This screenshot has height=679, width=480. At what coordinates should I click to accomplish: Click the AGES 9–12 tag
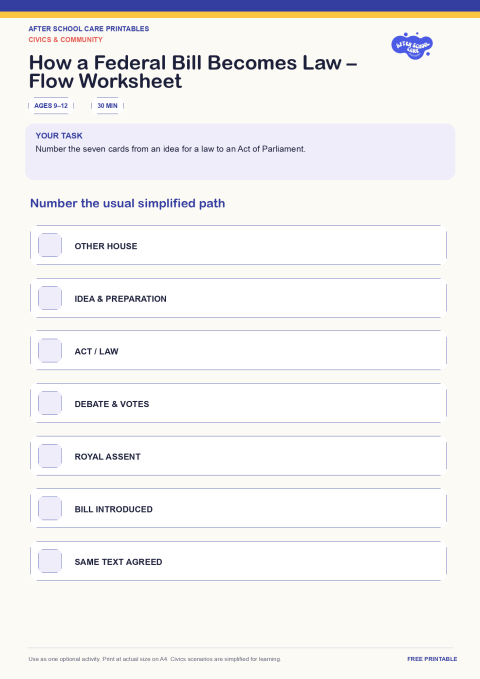tap(51, 106)
